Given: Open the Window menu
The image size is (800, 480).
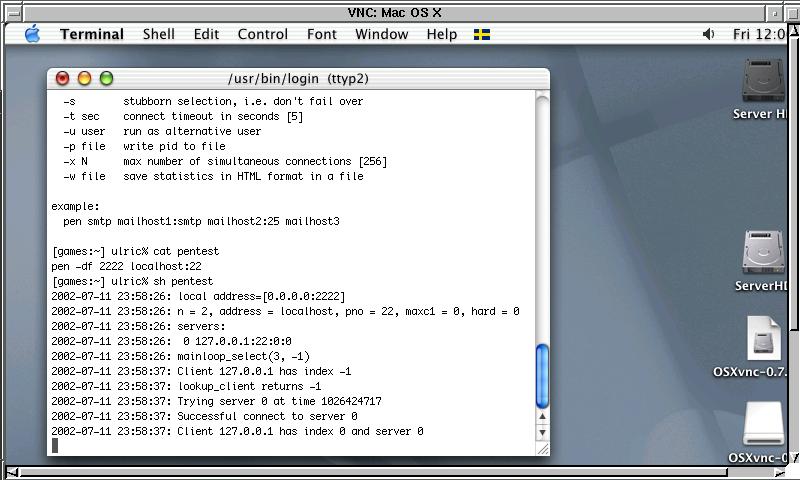Looking at the screenshot, I should [382, 34].
